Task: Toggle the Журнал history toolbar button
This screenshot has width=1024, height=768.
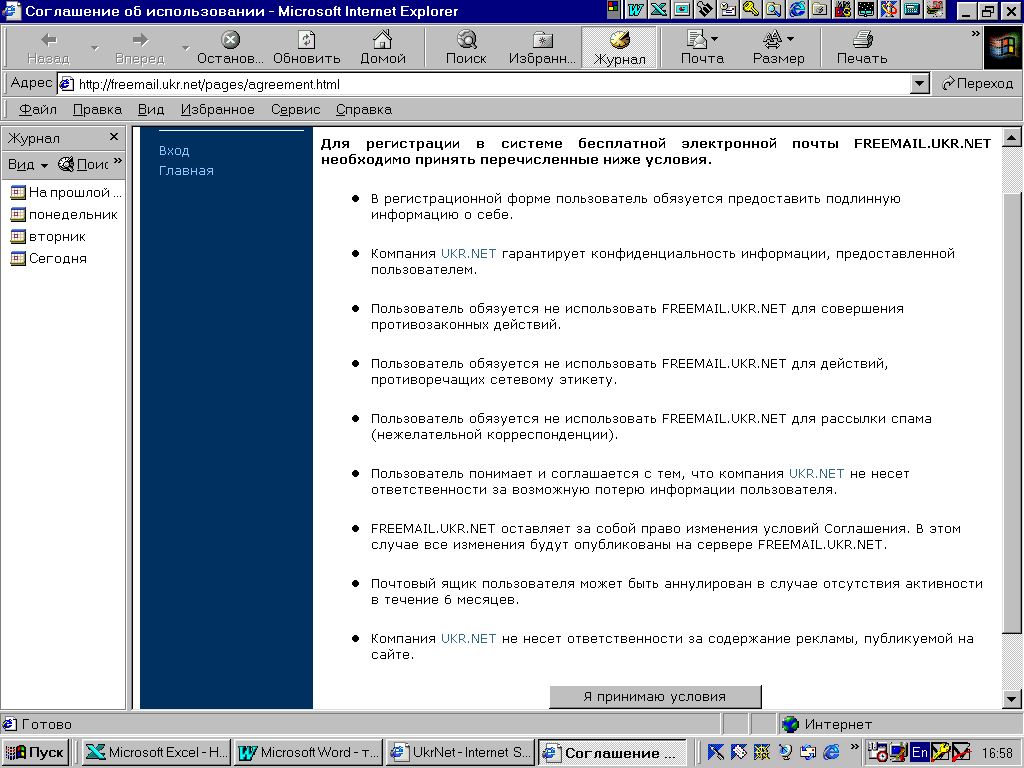Action: 619,48
